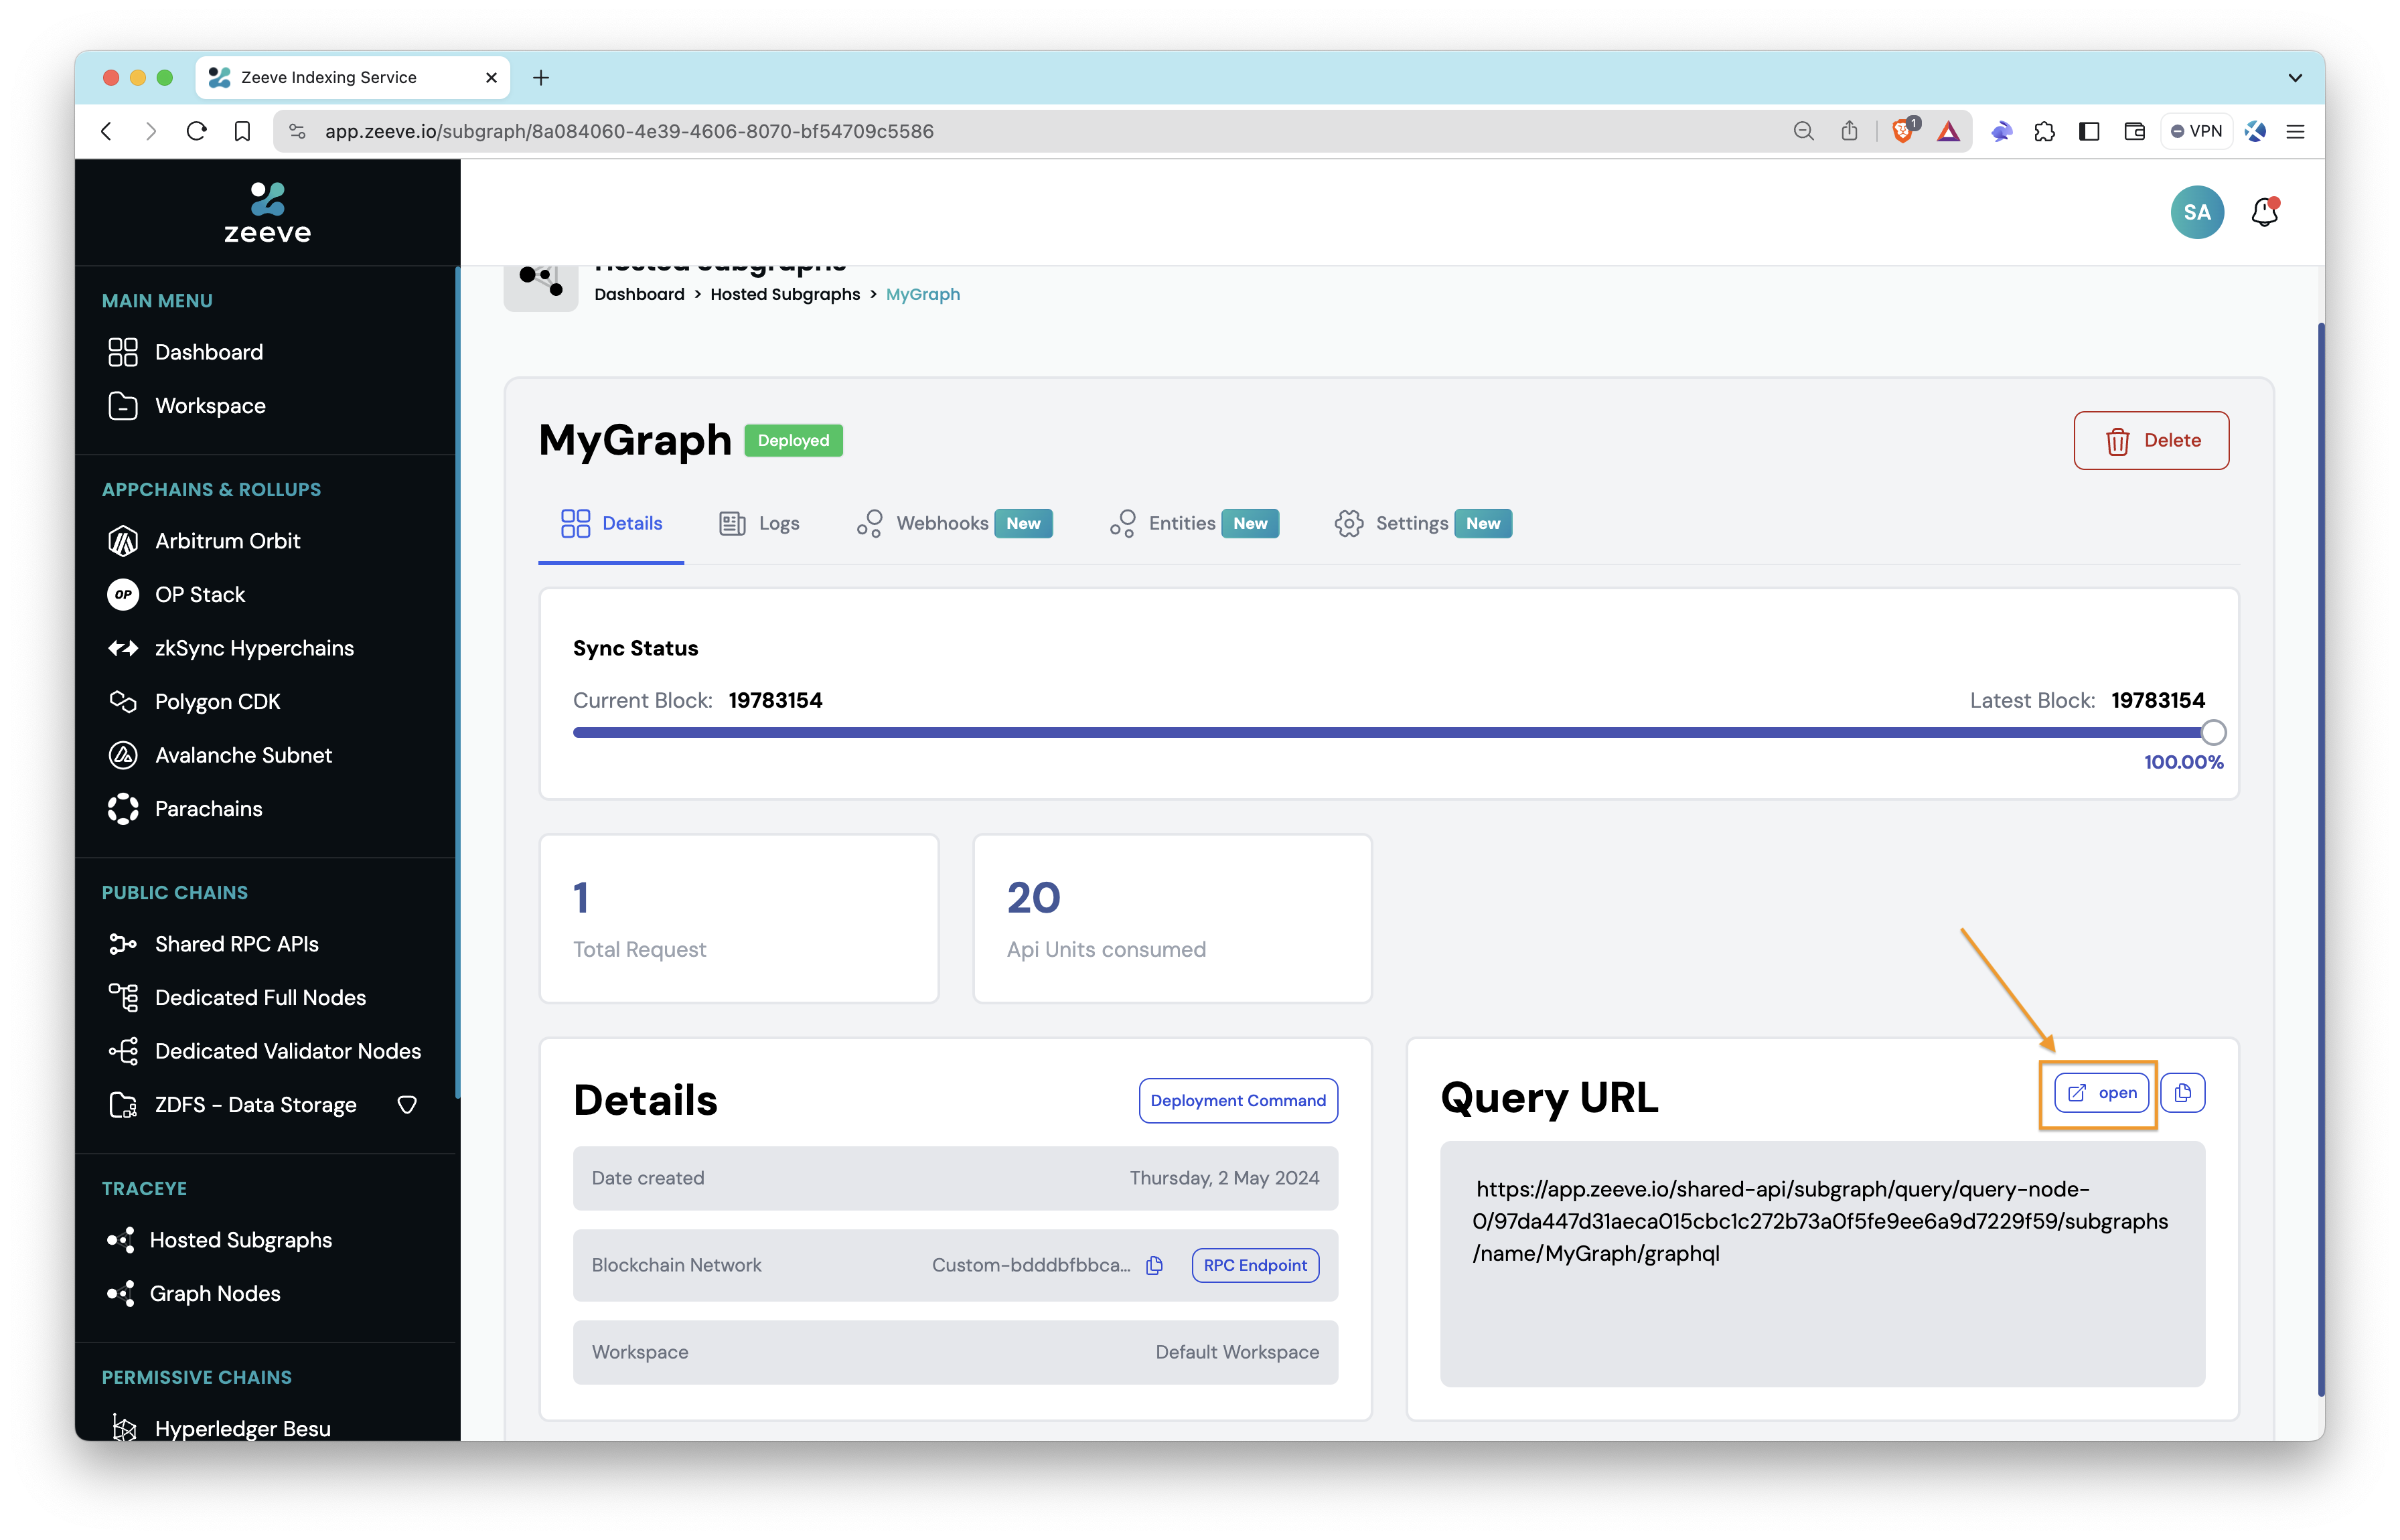2400x1540 pixels.
Task: Select Arbitrum Orbit in sidebar
Action: click(227, 541)
